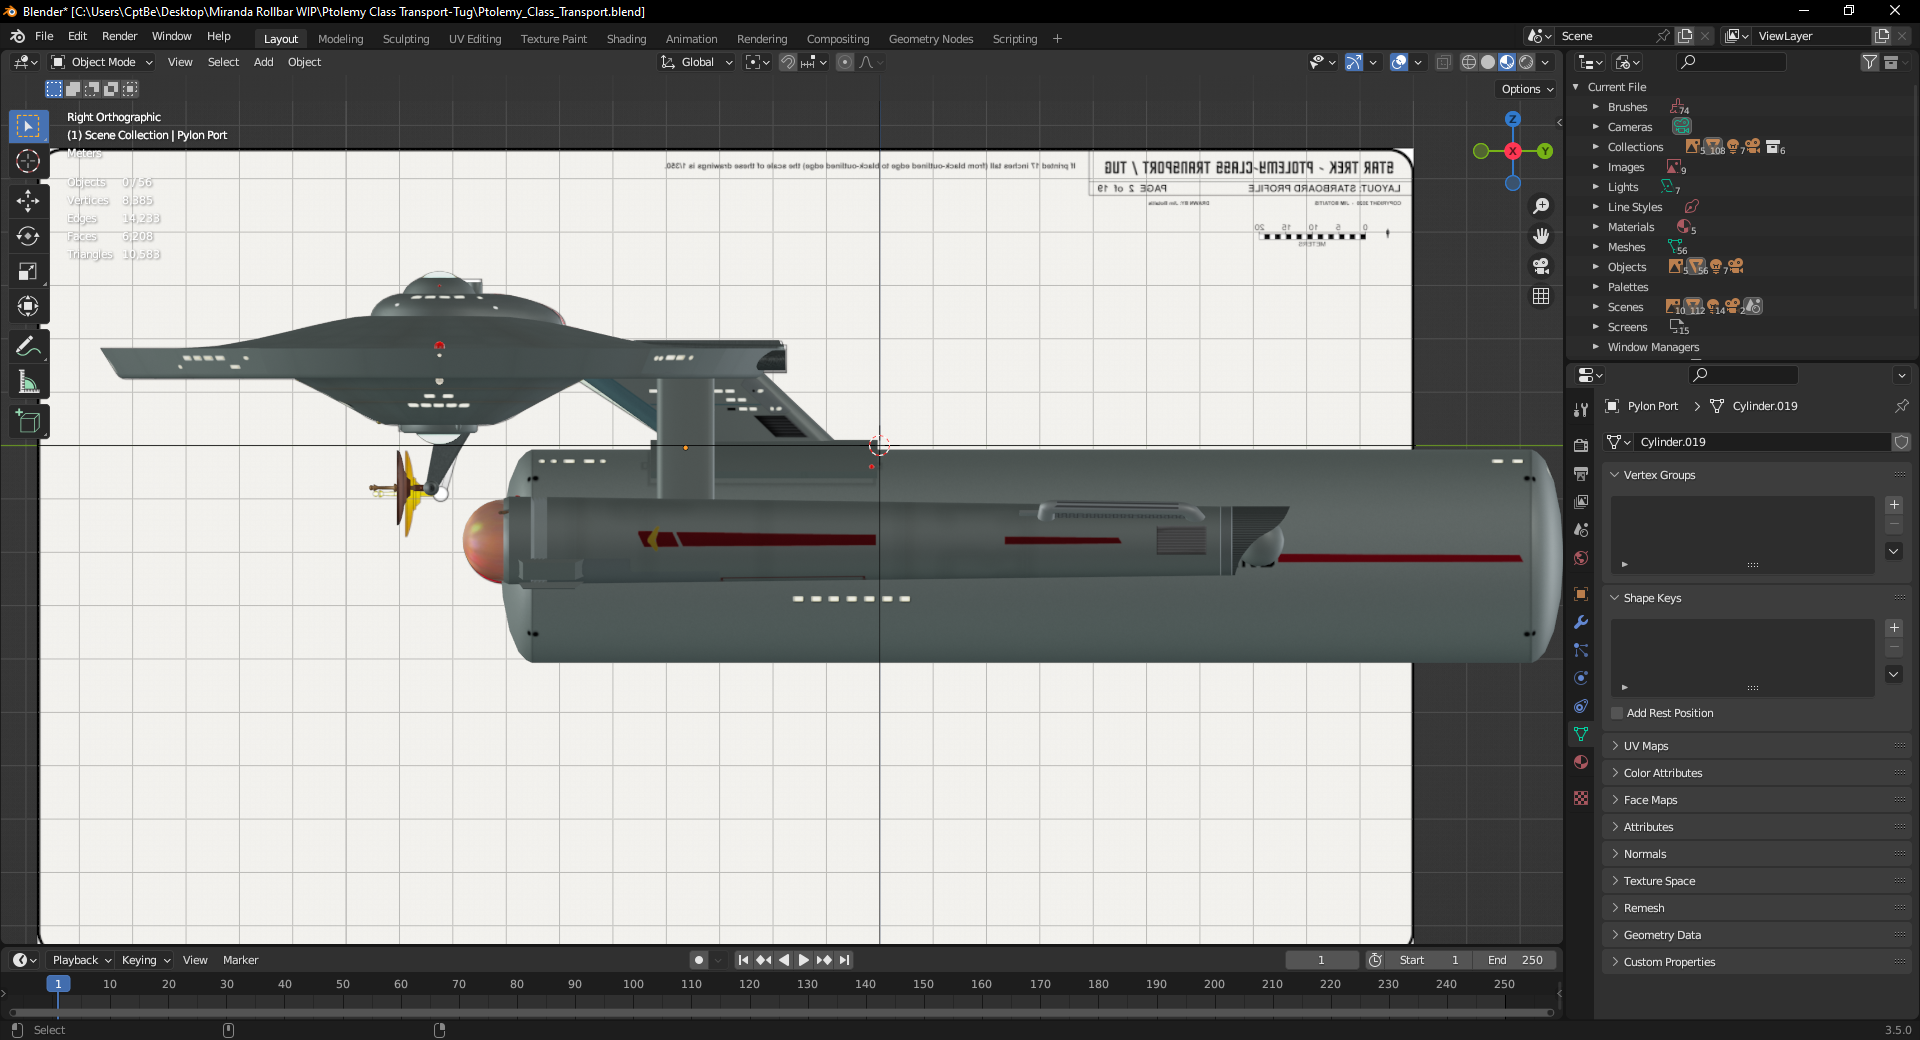Switch to the Scripting workspace tab

1014,39
